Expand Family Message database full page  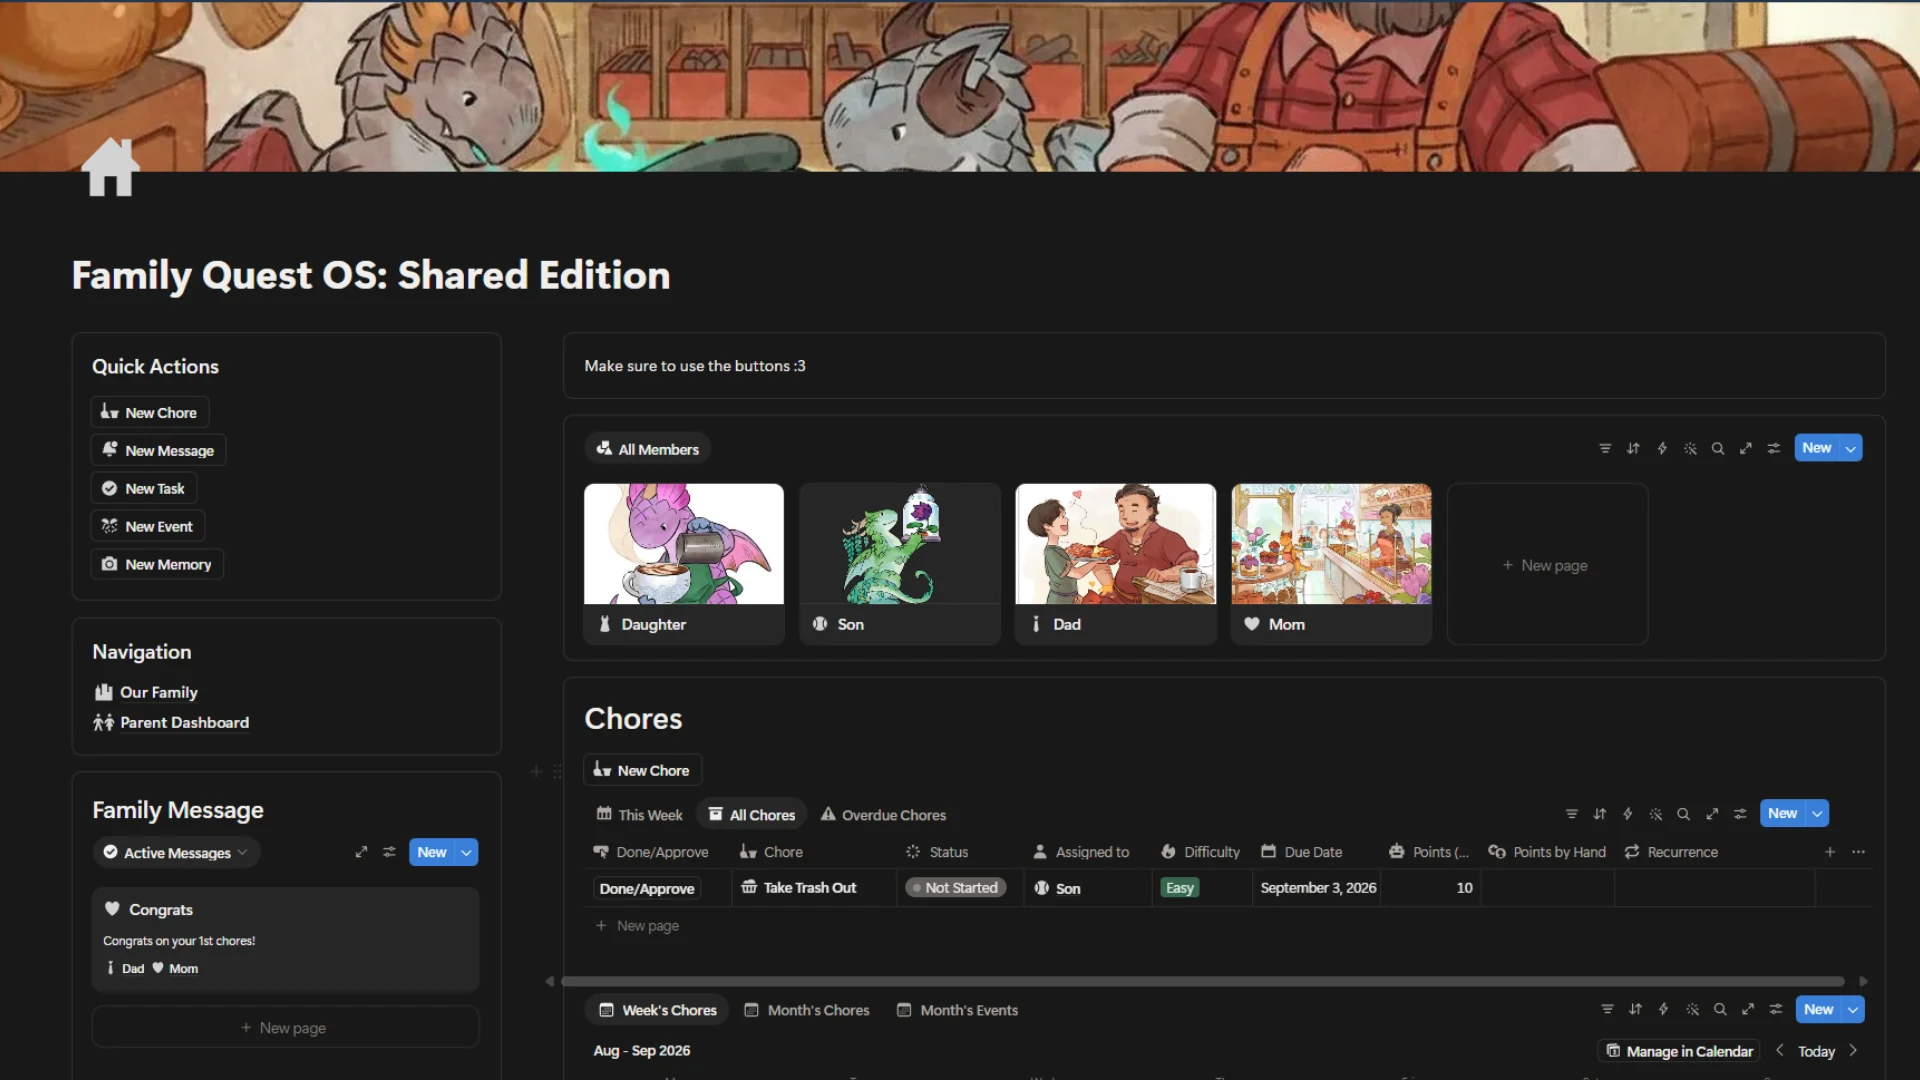point(361,852)
